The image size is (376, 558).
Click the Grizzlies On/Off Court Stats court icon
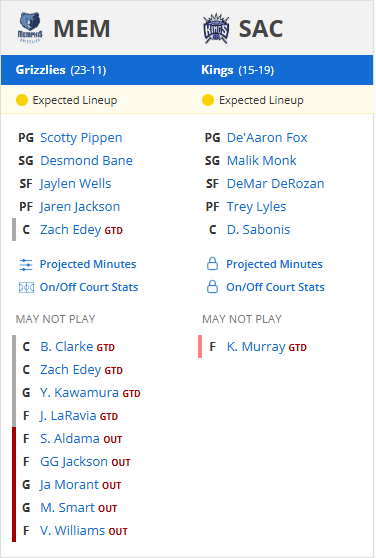26,287
